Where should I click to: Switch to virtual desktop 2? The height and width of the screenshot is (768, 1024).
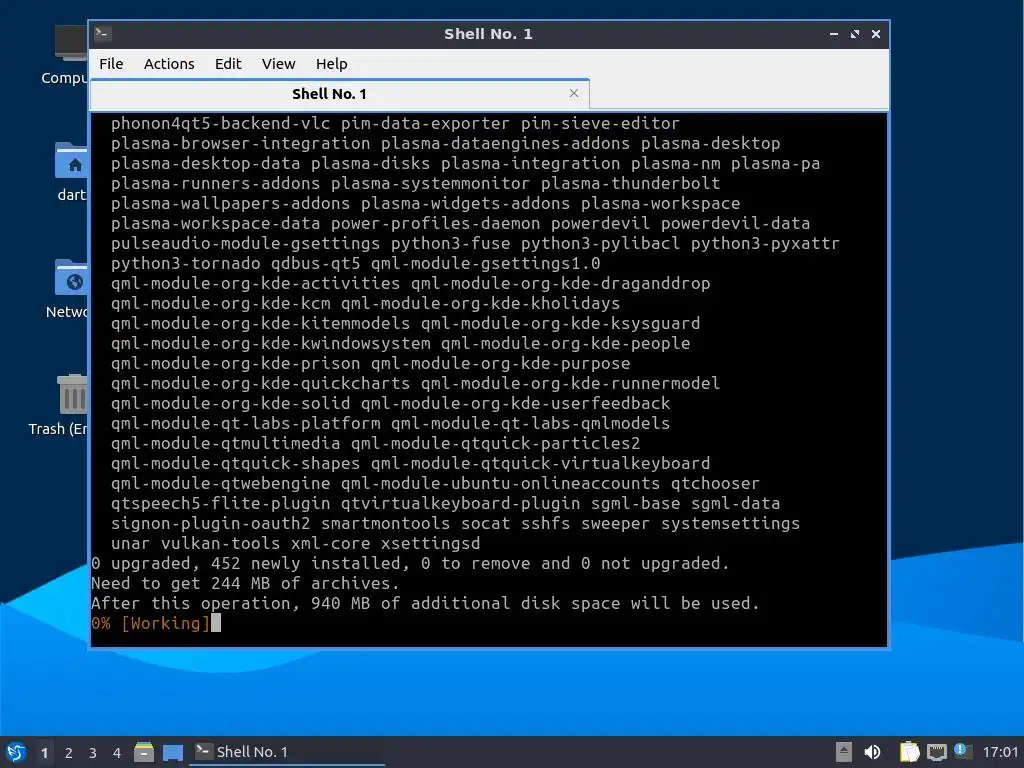click(x=69, y=753)
